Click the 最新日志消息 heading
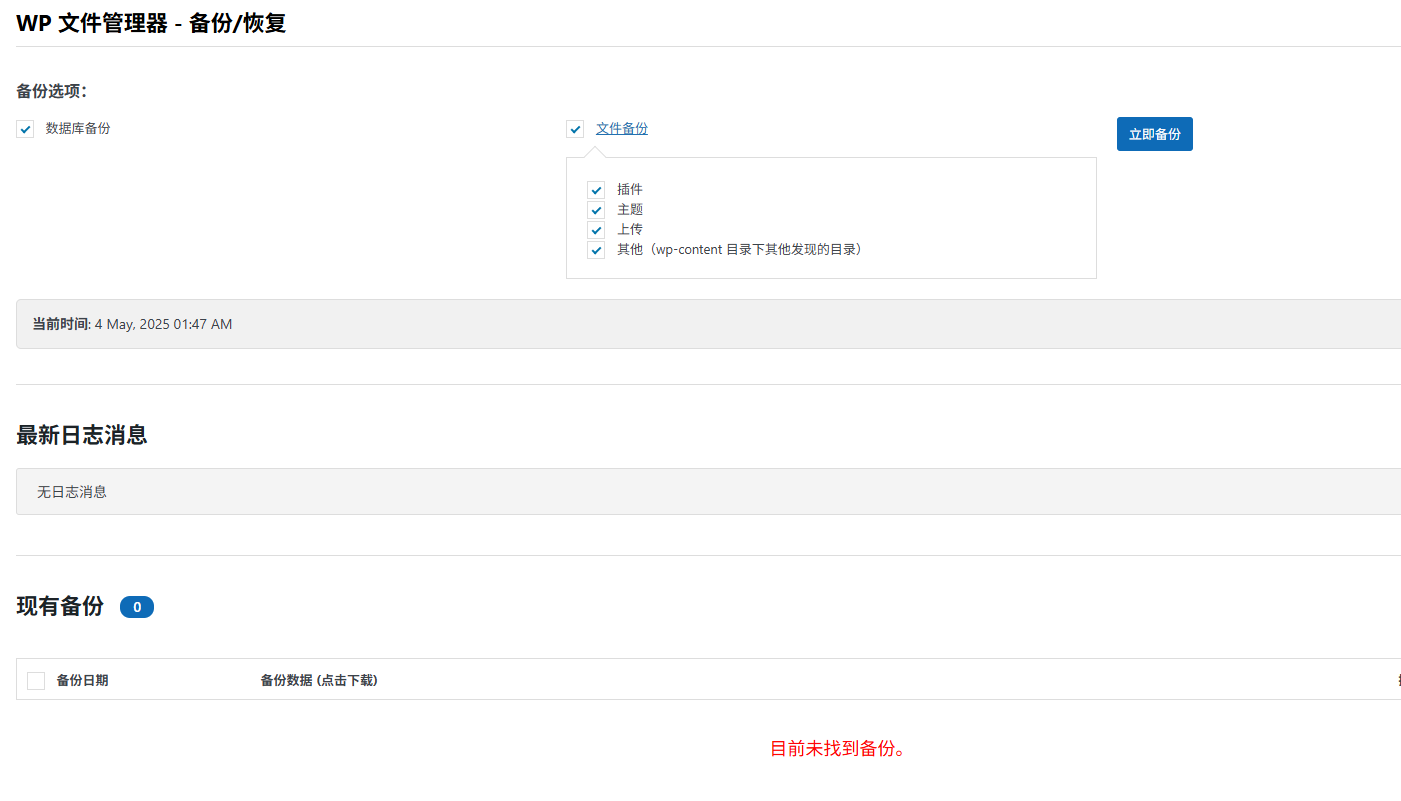 click(x=82, y=435)
